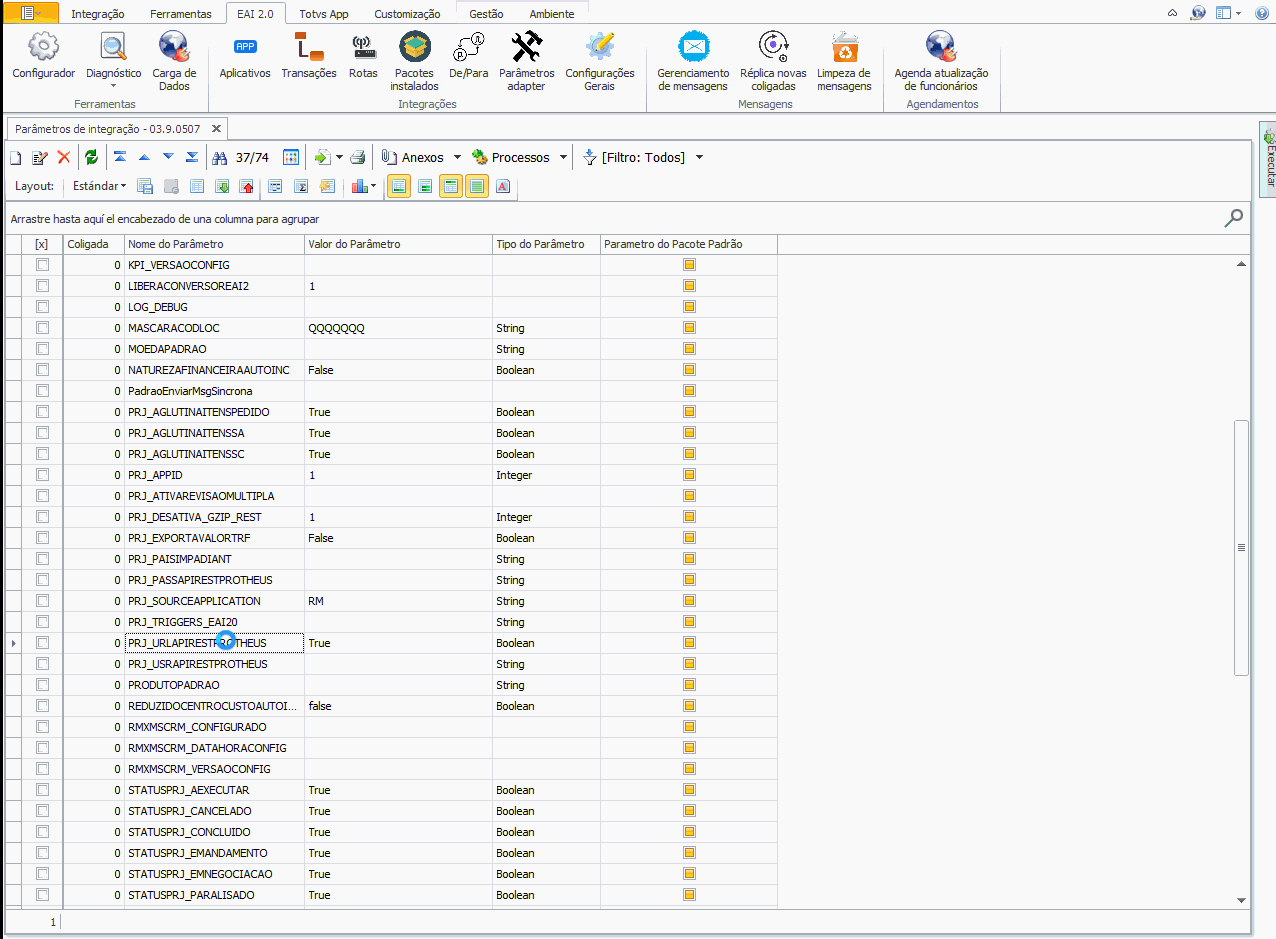Image resolution: width=1276 pixels, height=939 pixels.
Task: Open Pacotes instalados
Action: click(415, 60)
